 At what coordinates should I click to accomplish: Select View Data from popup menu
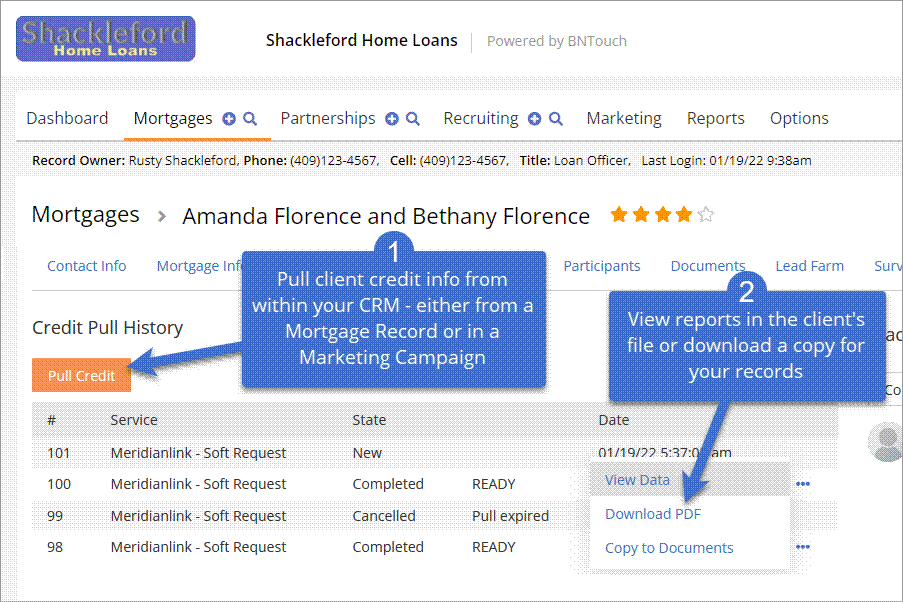coord(637,480)
